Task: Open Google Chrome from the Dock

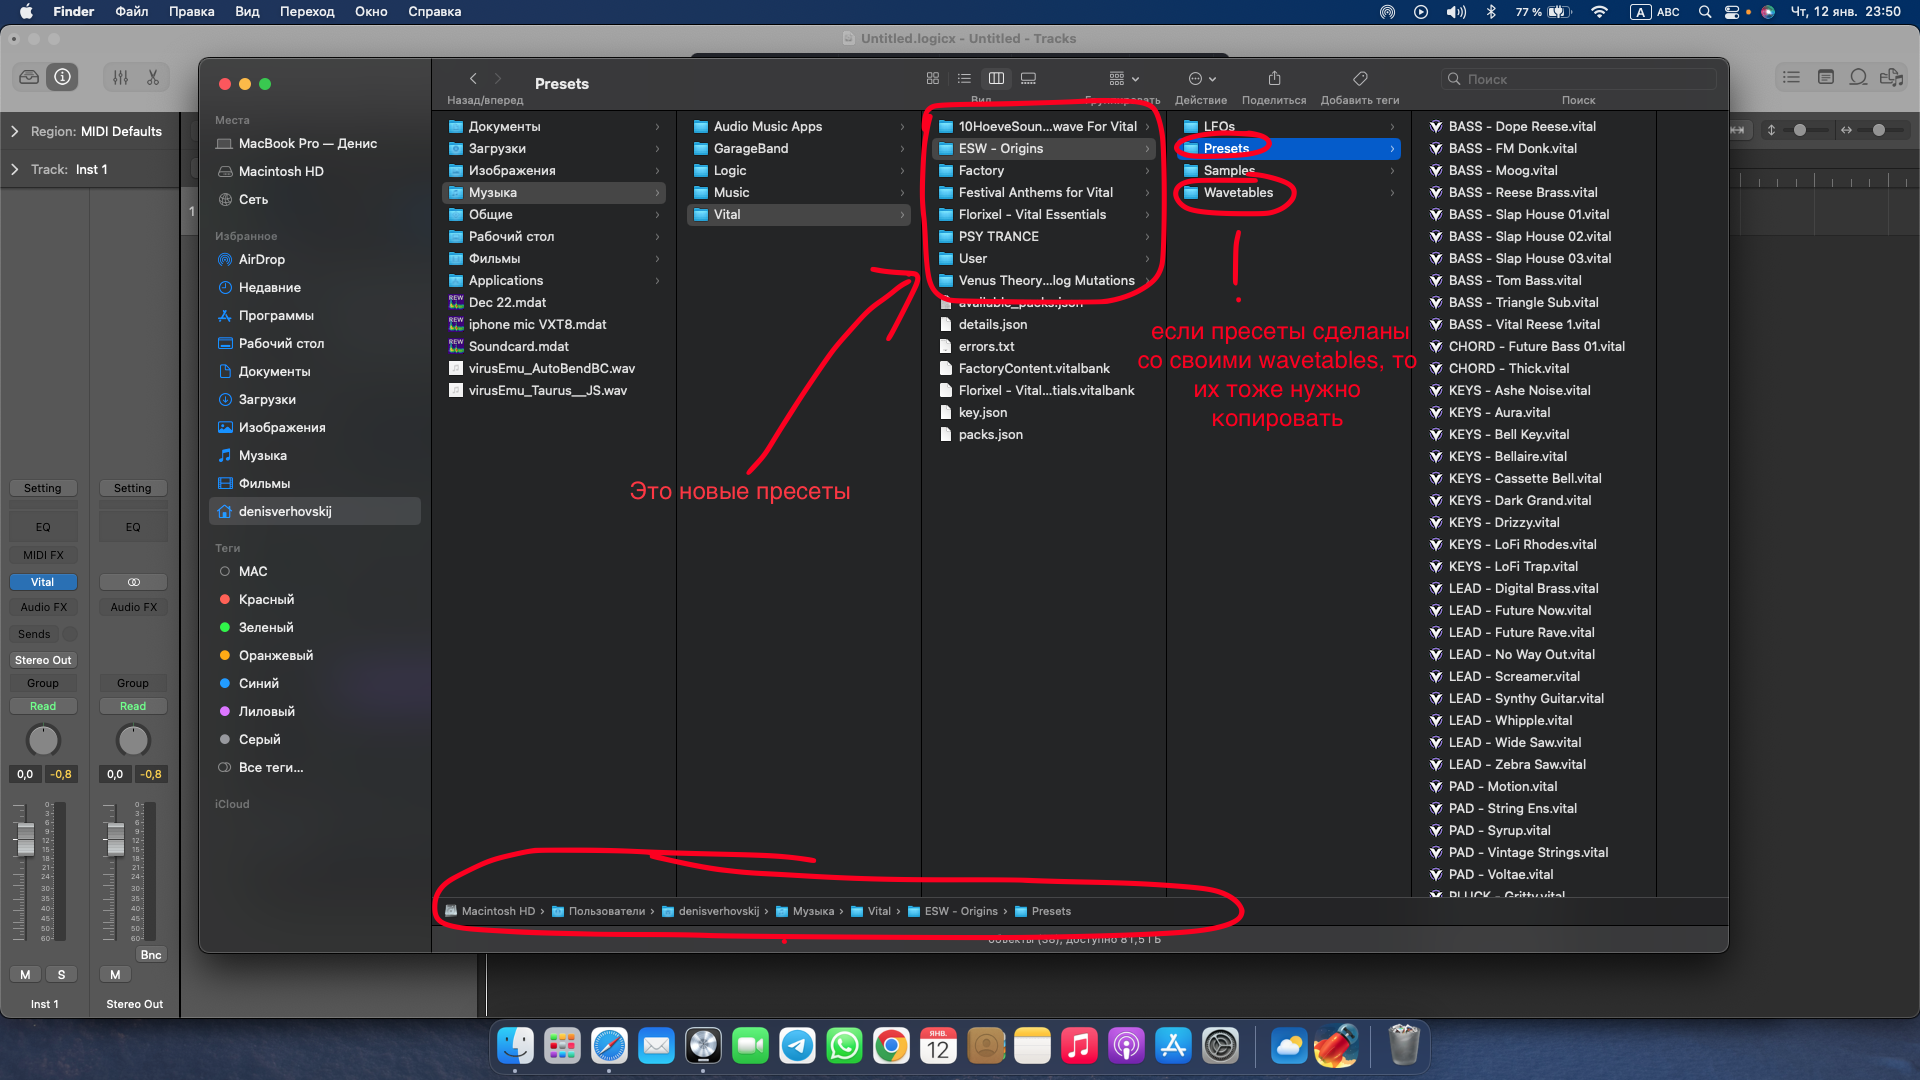Action: [x=891, y=1046]
